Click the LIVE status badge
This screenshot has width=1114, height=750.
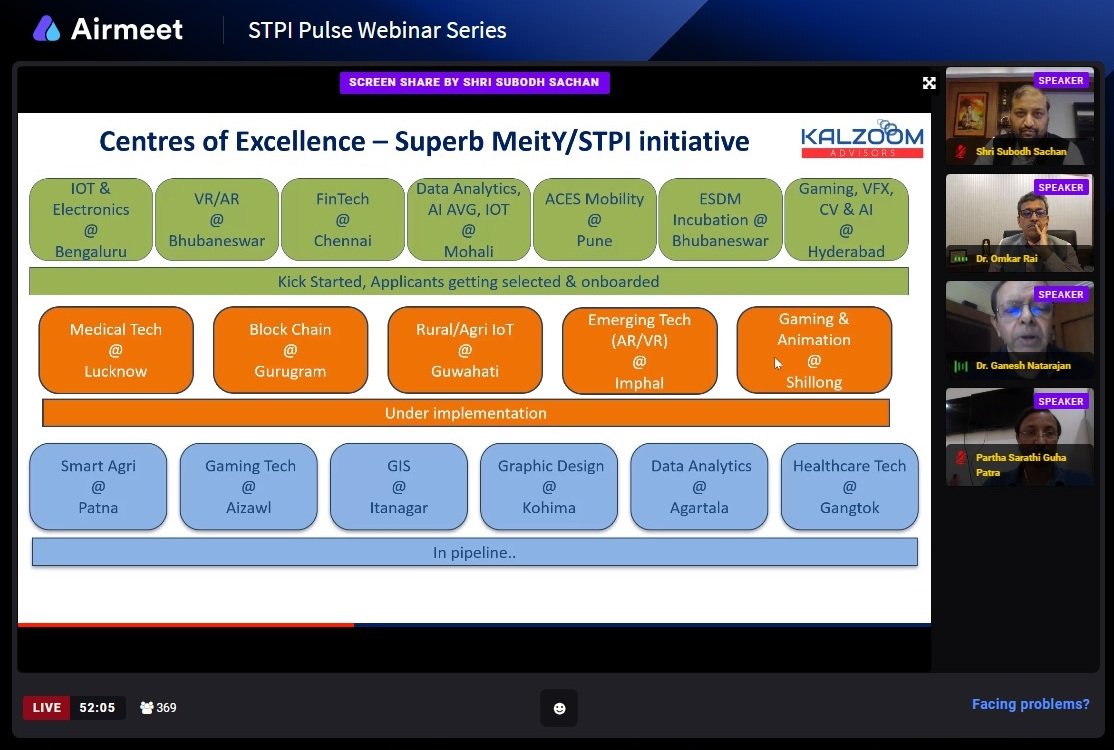(x=46, y=707)
